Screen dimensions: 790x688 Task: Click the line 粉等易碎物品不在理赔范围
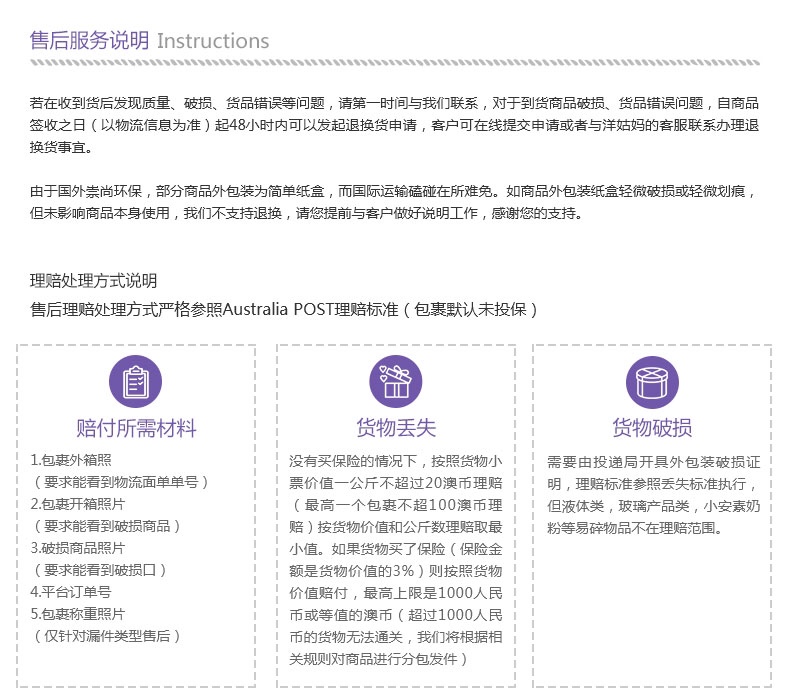click(635, 528)
